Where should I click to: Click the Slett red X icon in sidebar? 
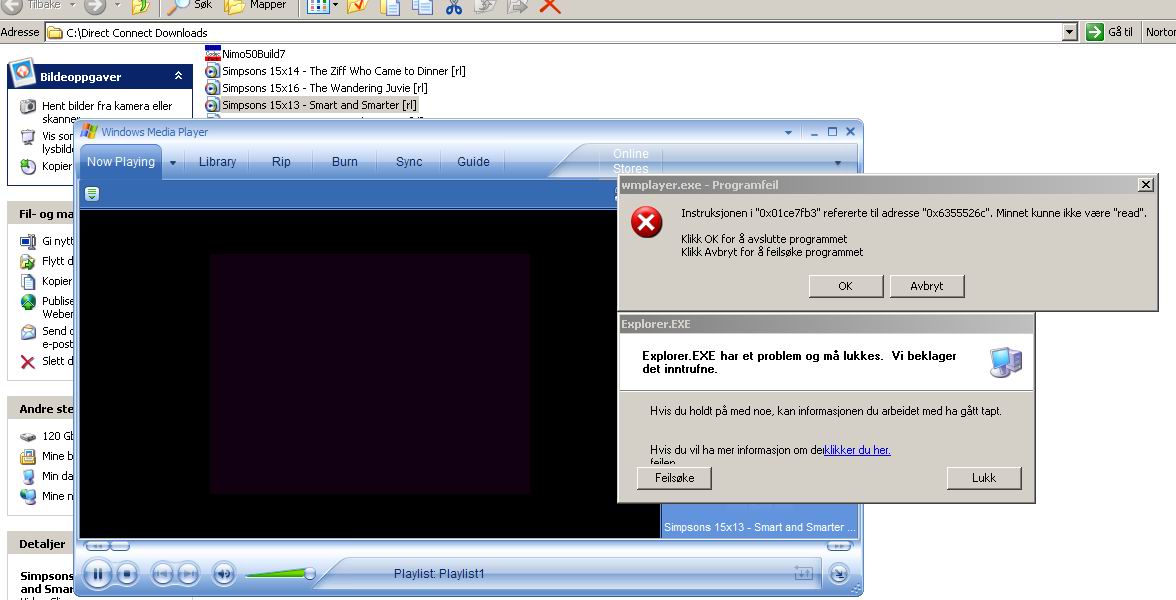28,362
